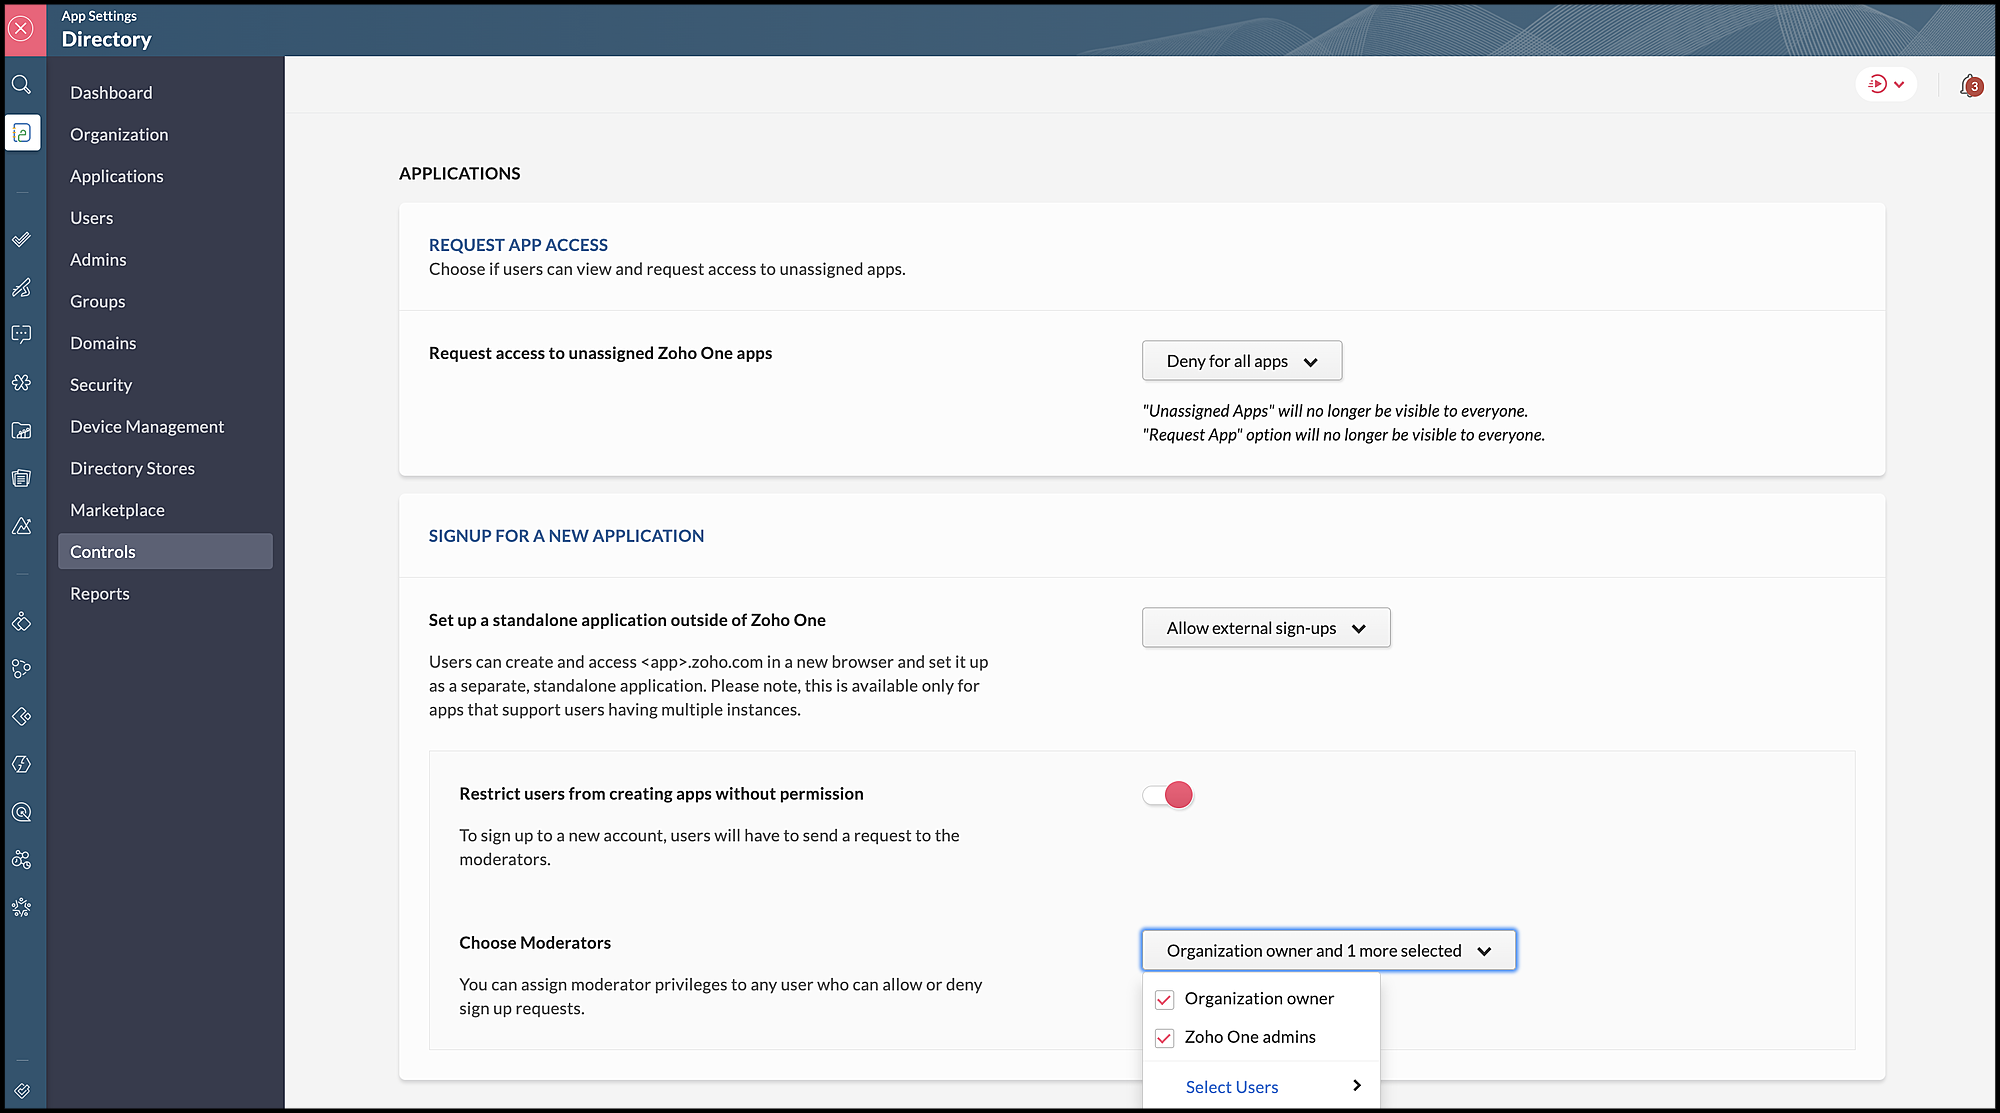Select the active Directory icon in left rail

22,133
